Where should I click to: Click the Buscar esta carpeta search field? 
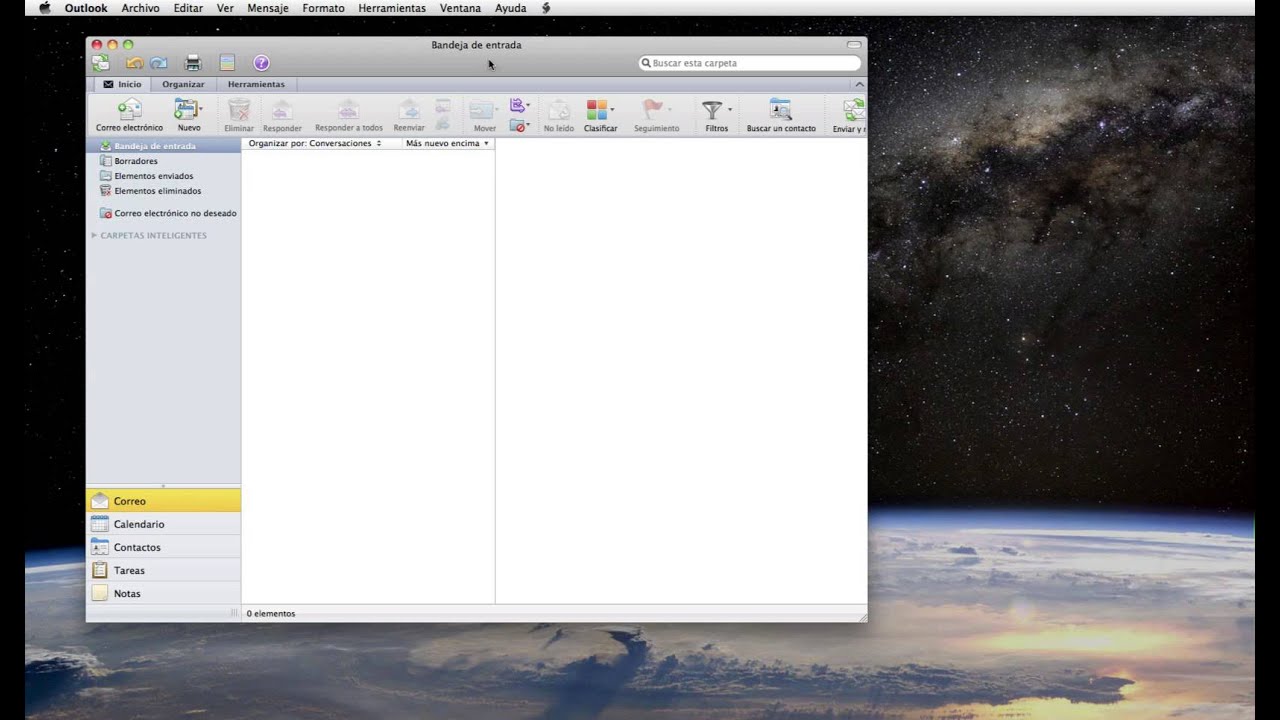(x=750, y=63)
